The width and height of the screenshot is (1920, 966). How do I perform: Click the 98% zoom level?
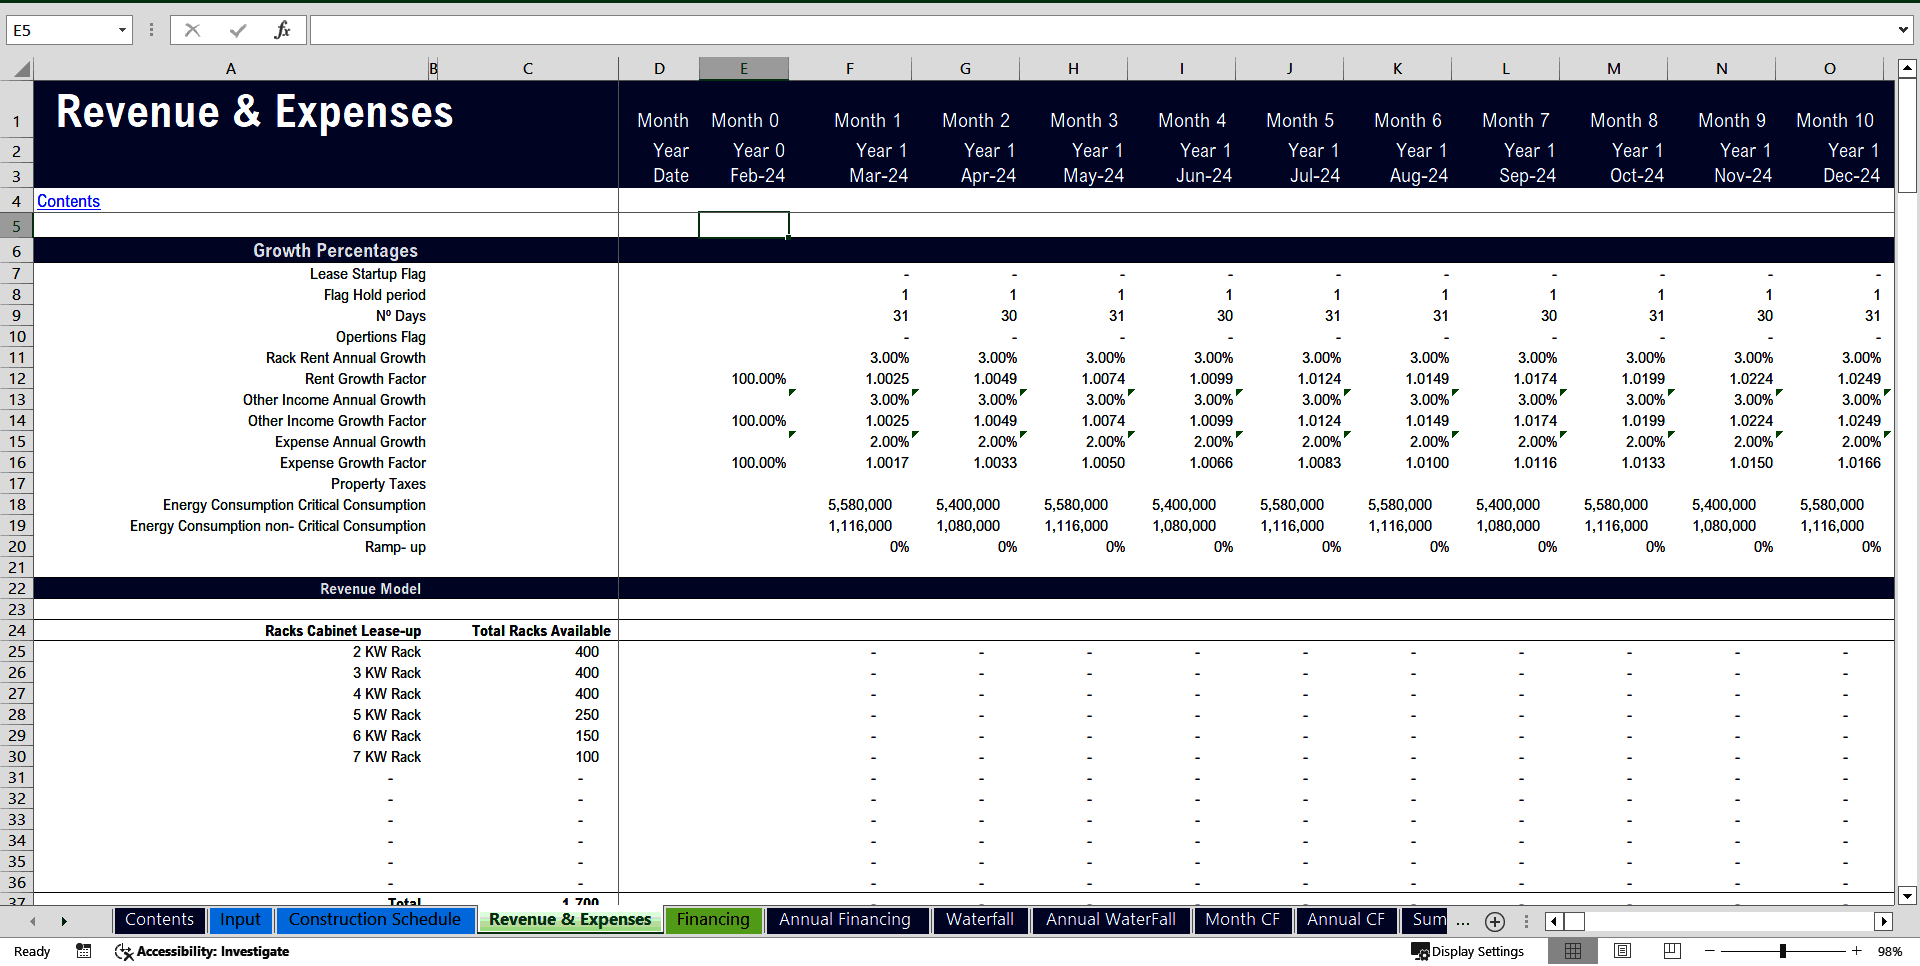pyautogui.click(x=1890, y=951)
